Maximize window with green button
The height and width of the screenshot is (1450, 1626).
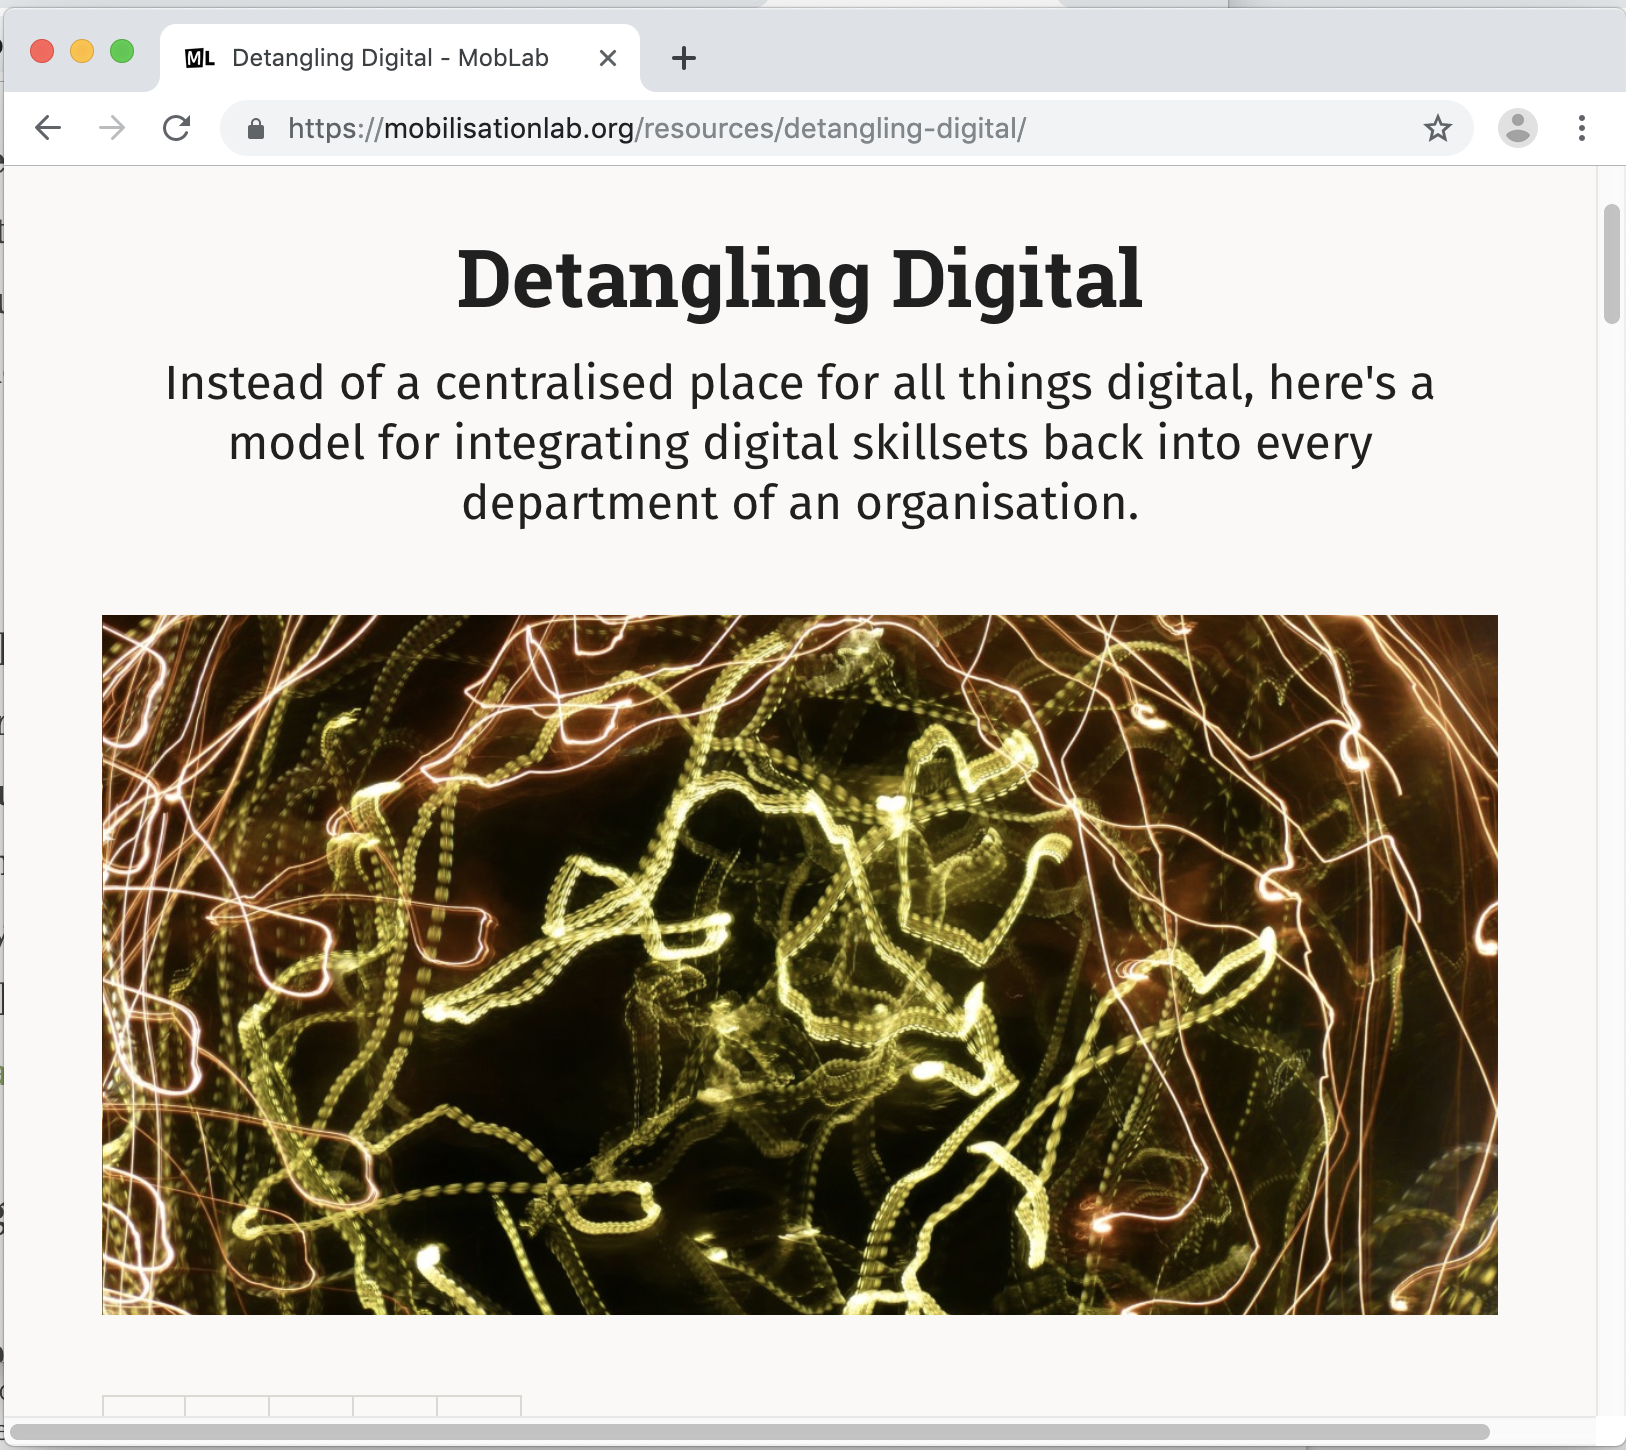pos(122,51)
